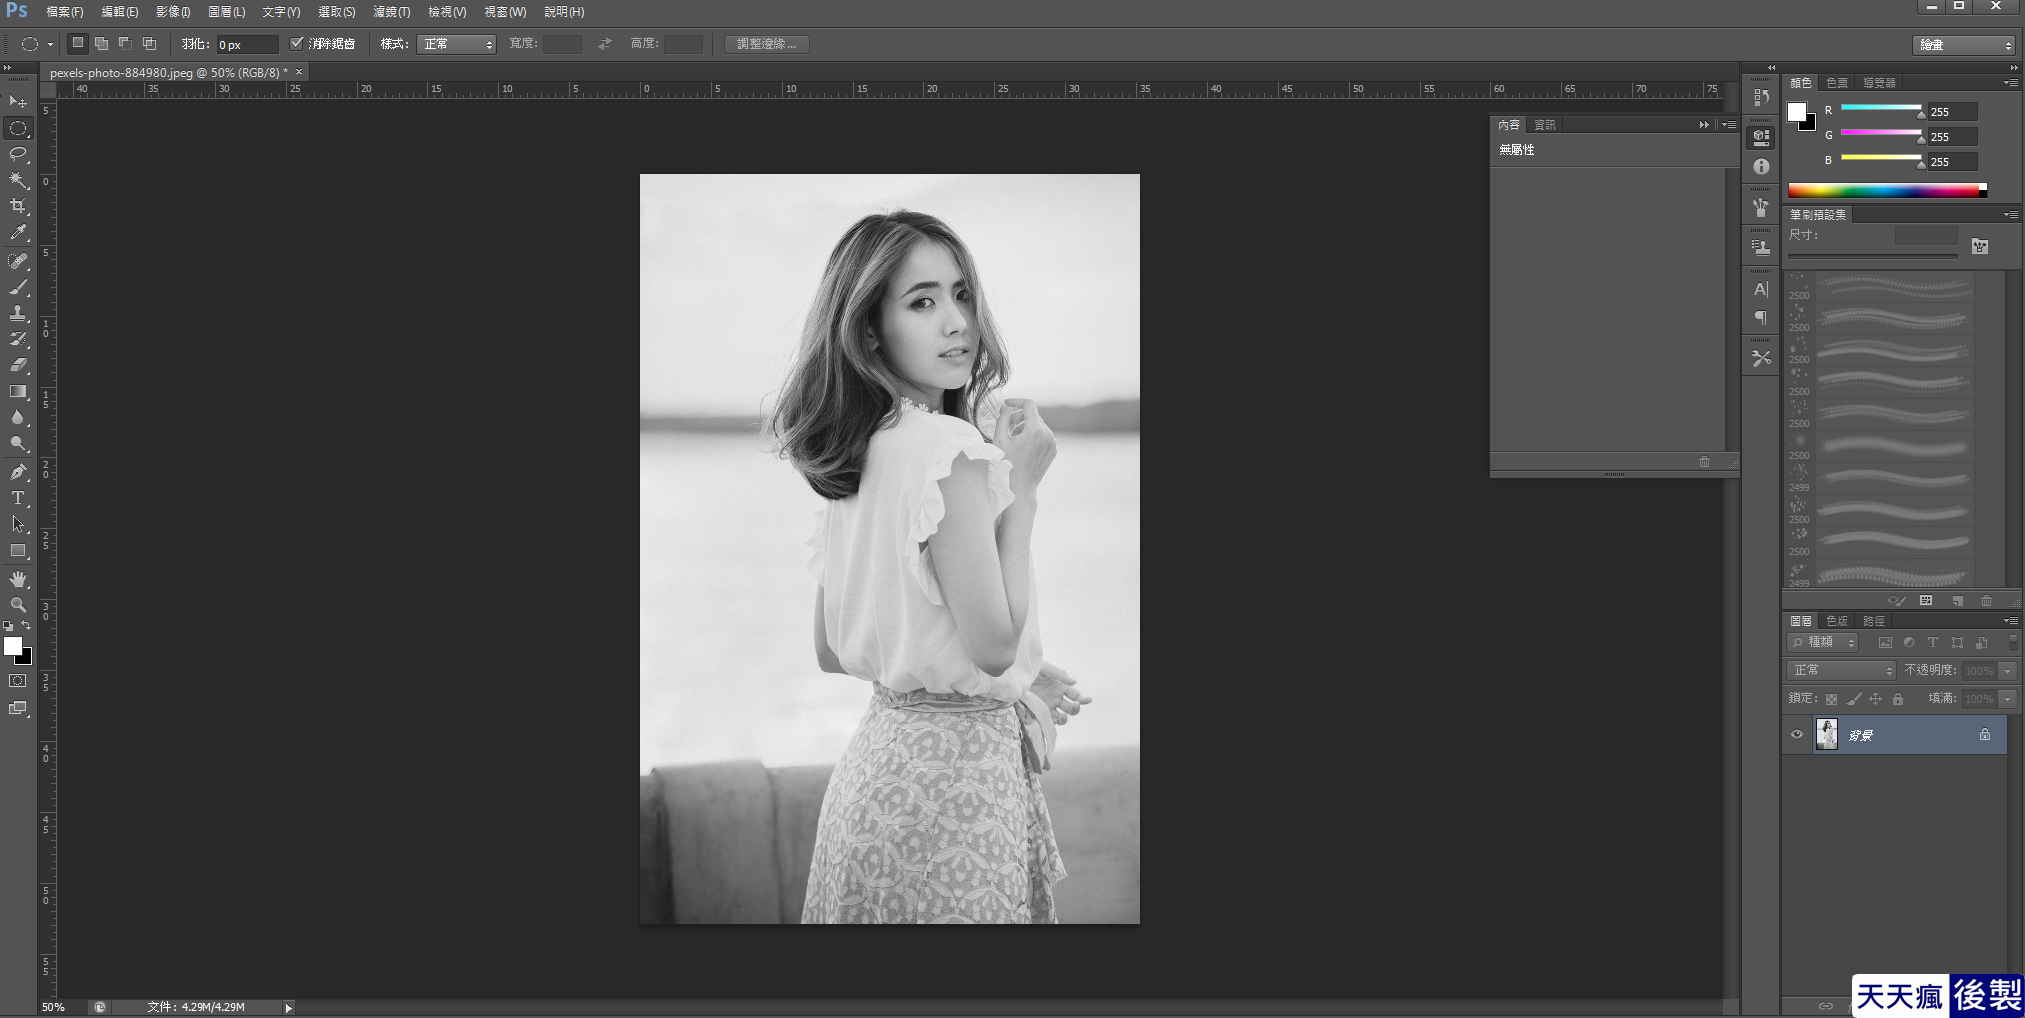Select the Eyedropper tool
Image resolution: width=2025 pixels, height=1018 pixels.
(18, 232)
